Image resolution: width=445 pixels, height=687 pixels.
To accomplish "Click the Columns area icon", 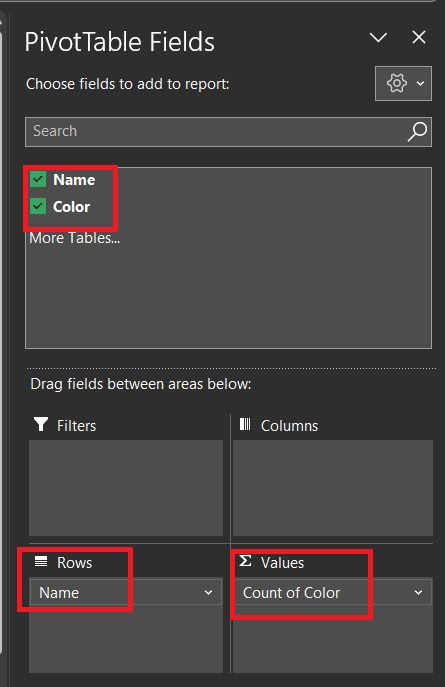I will [x=245, y=424].
